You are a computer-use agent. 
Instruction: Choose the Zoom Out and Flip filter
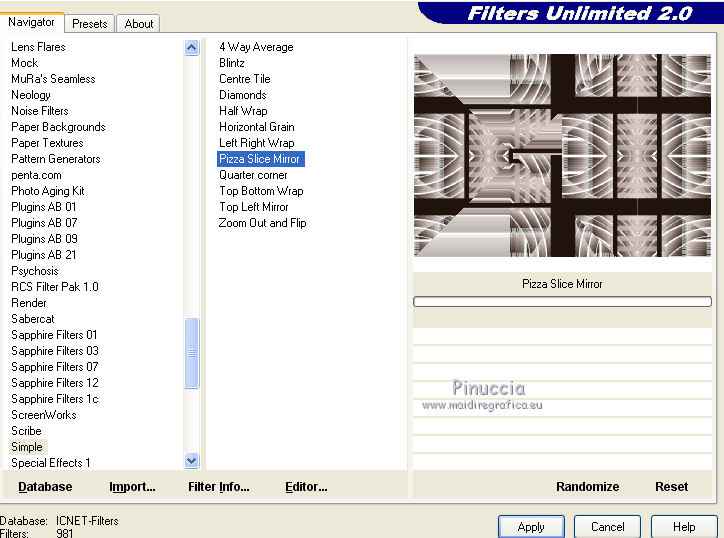click(x=263, y=223)
